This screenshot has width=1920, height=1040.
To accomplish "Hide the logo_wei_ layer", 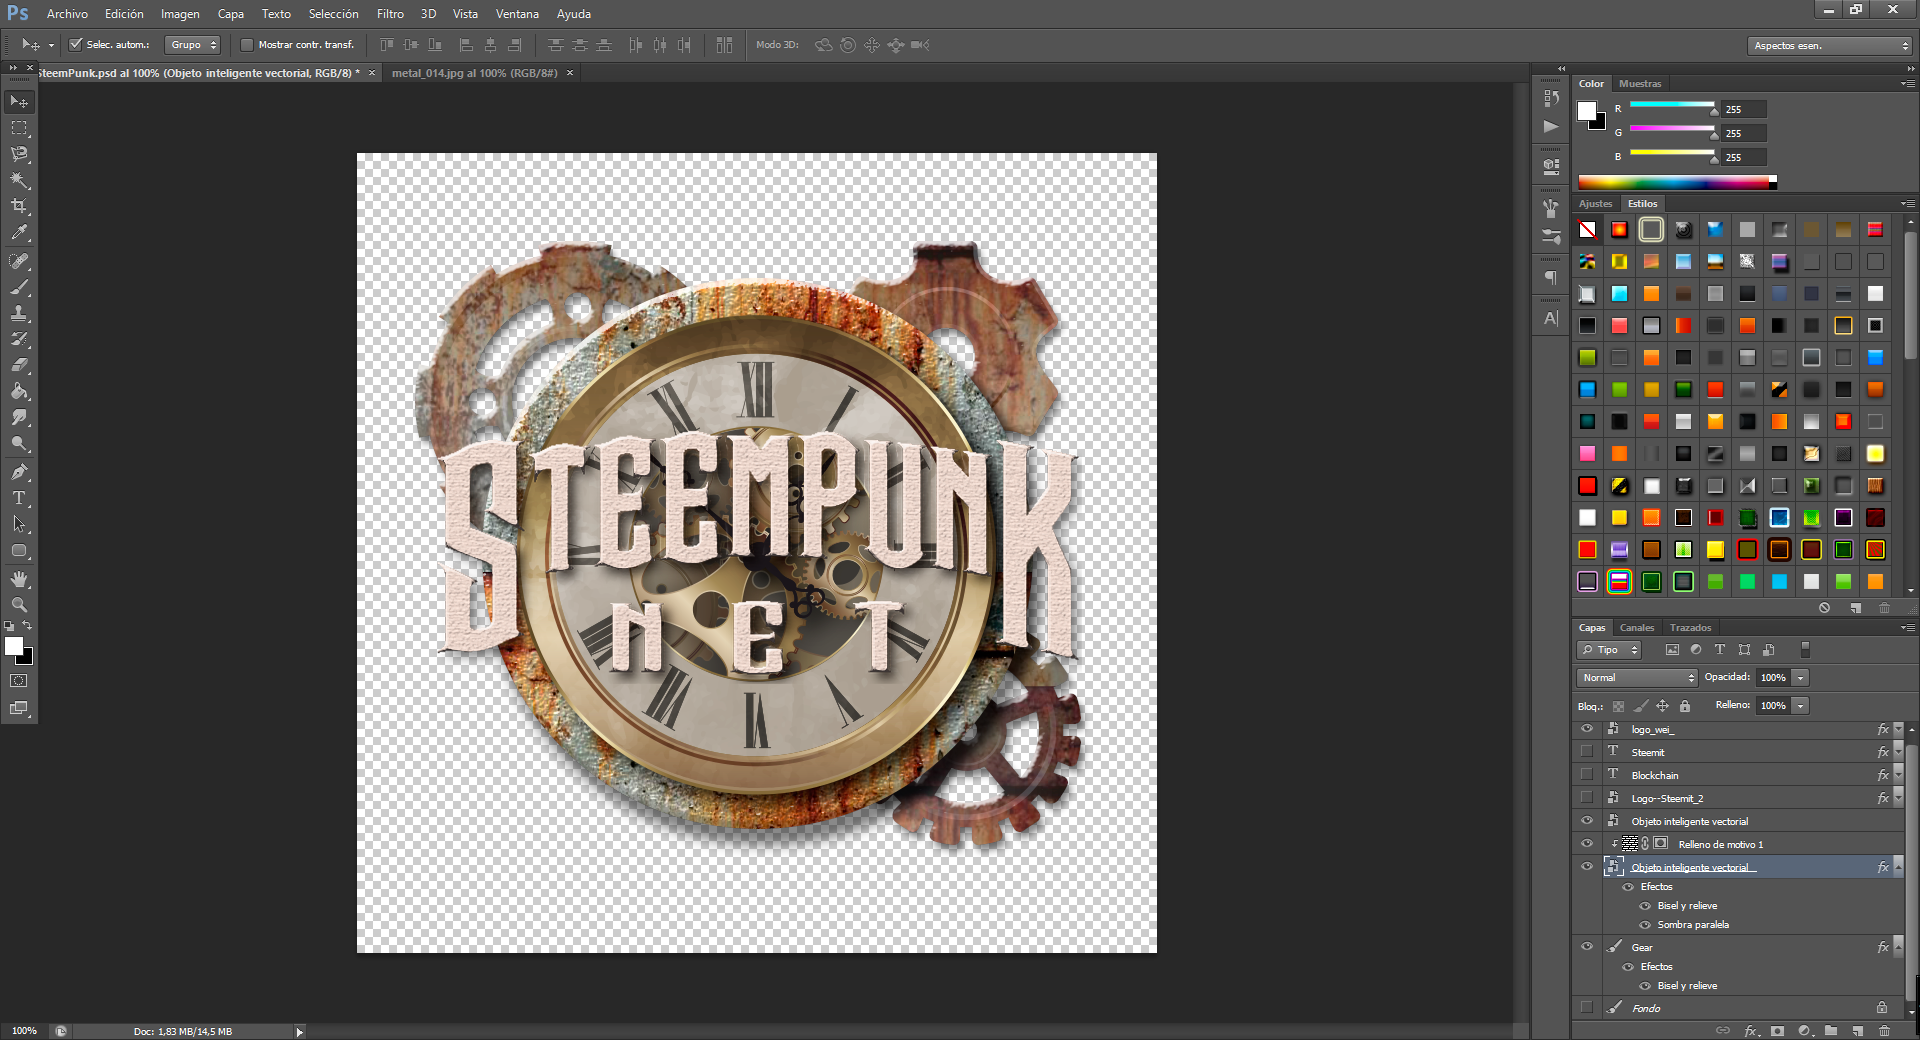I will pos(1587,729).
